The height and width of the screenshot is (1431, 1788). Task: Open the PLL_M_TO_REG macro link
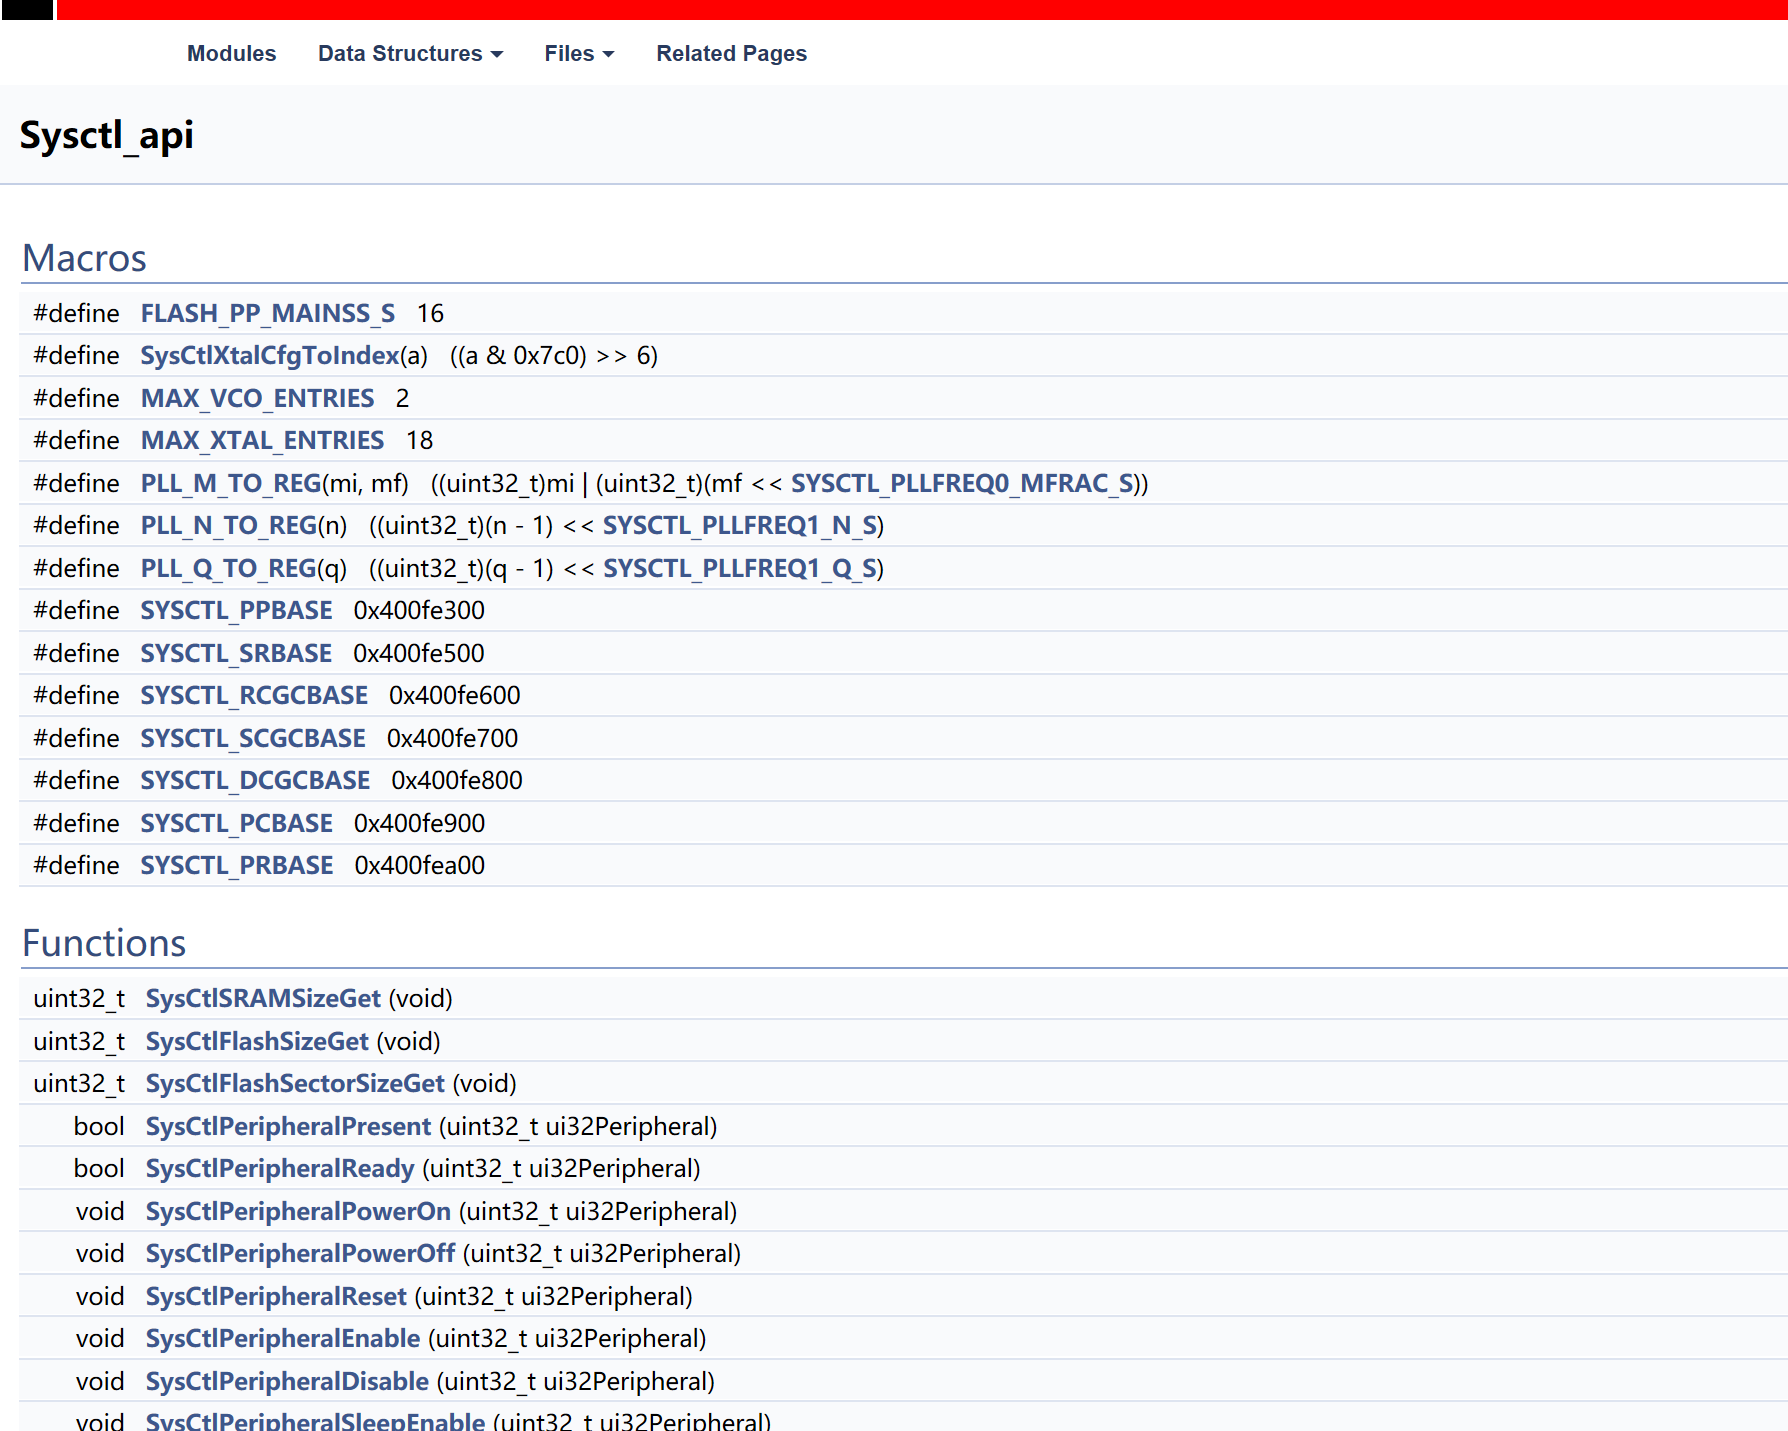tap(230, 484)
